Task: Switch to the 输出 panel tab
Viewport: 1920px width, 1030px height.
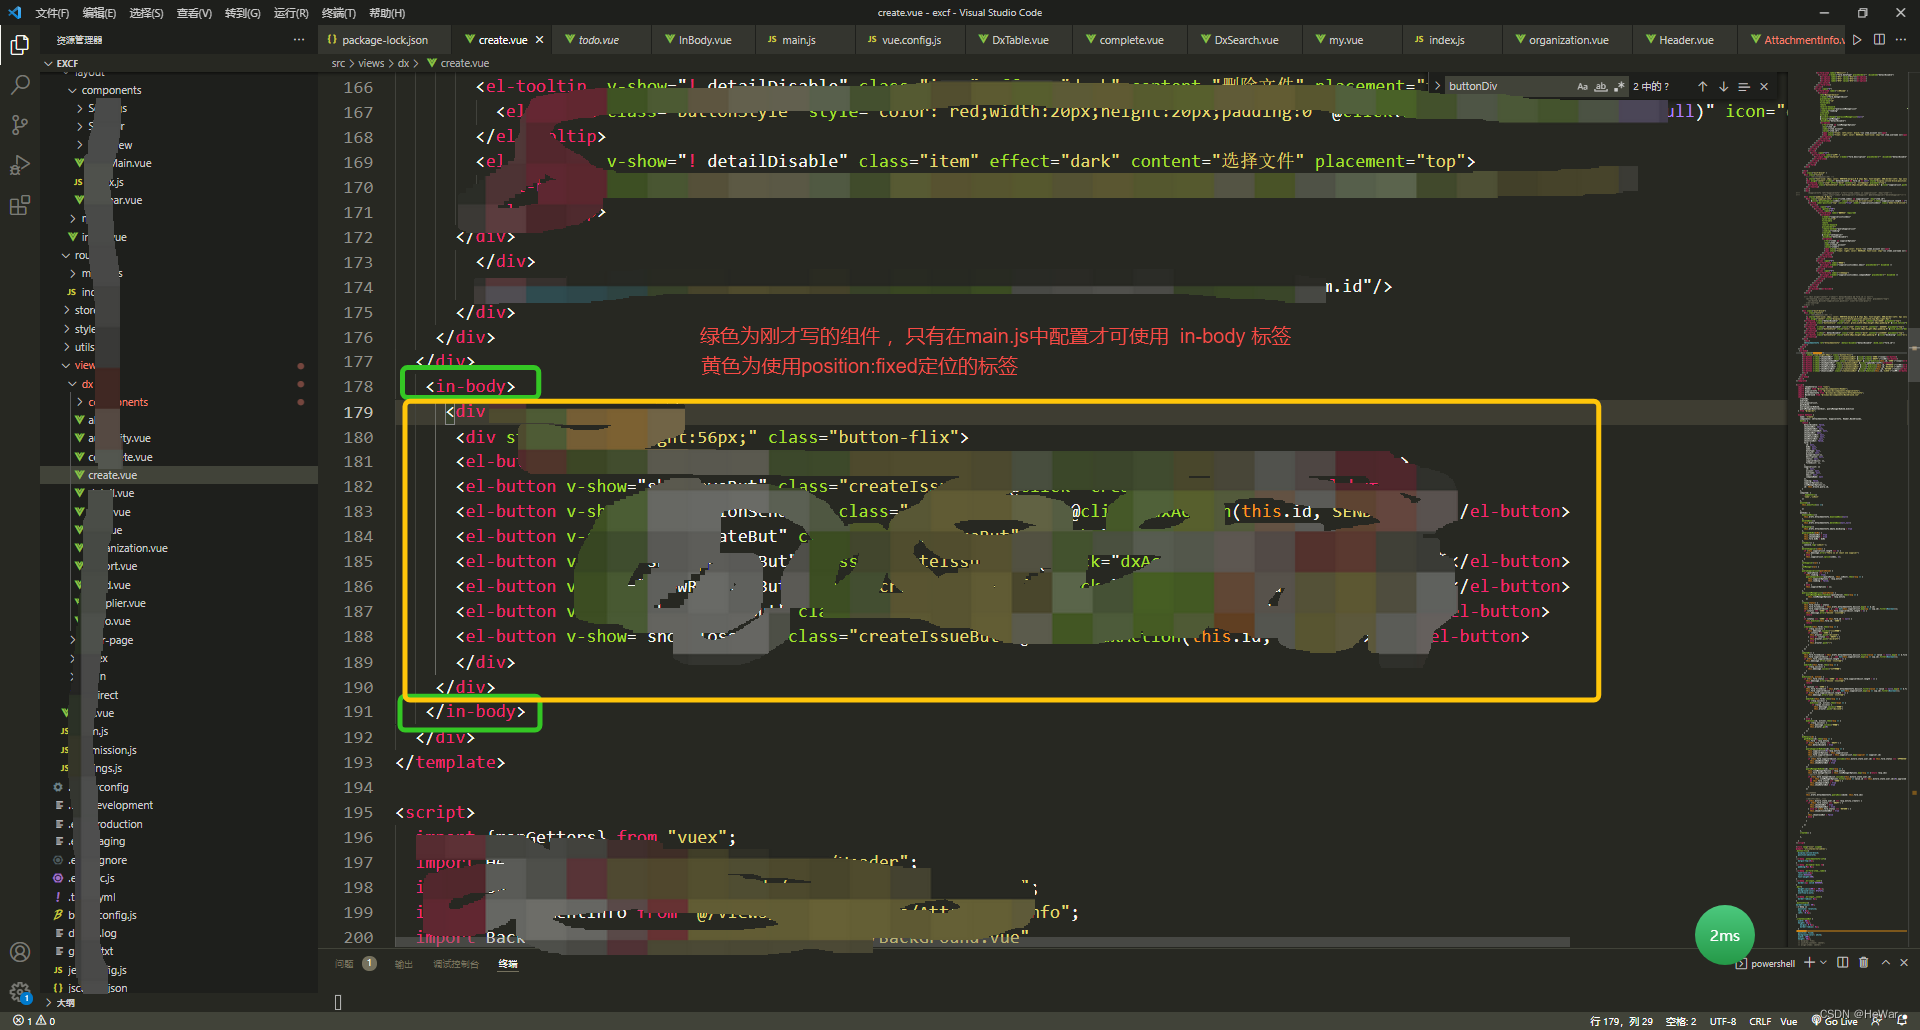Action: tap(404, 964)
